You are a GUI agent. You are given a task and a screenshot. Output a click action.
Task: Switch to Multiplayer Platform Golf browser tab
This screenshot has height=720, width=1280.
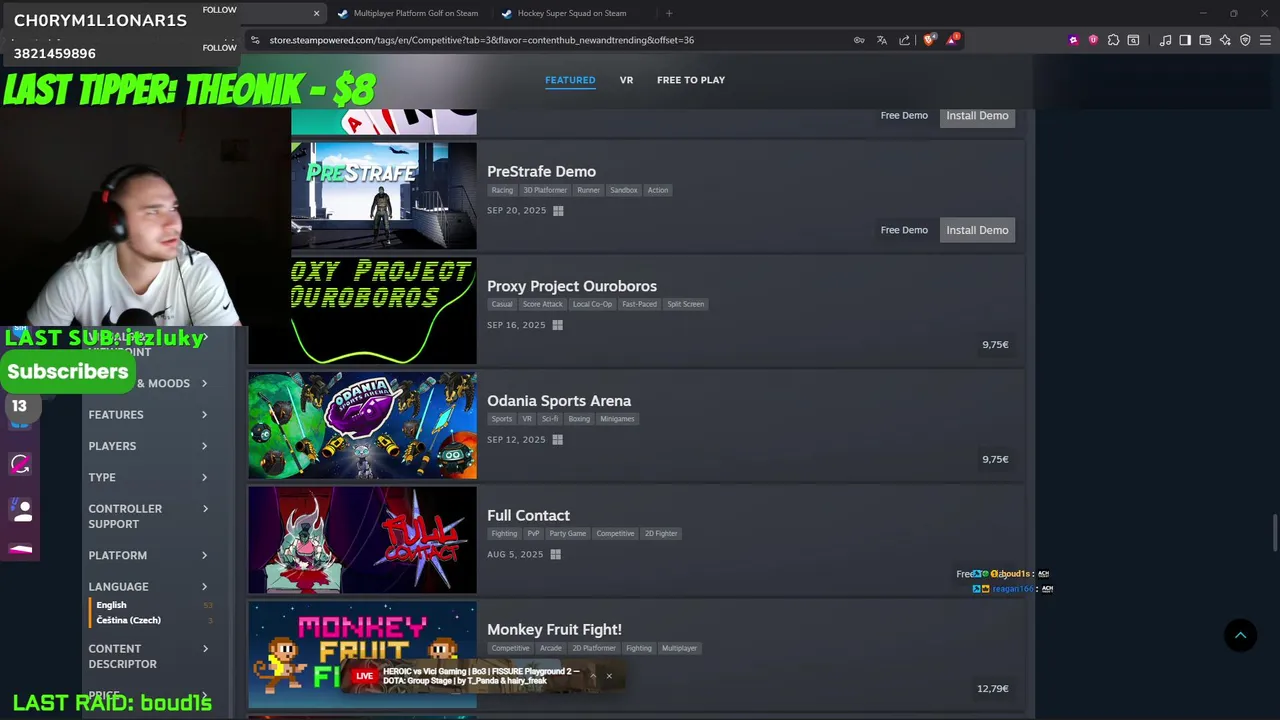[408, 13]
